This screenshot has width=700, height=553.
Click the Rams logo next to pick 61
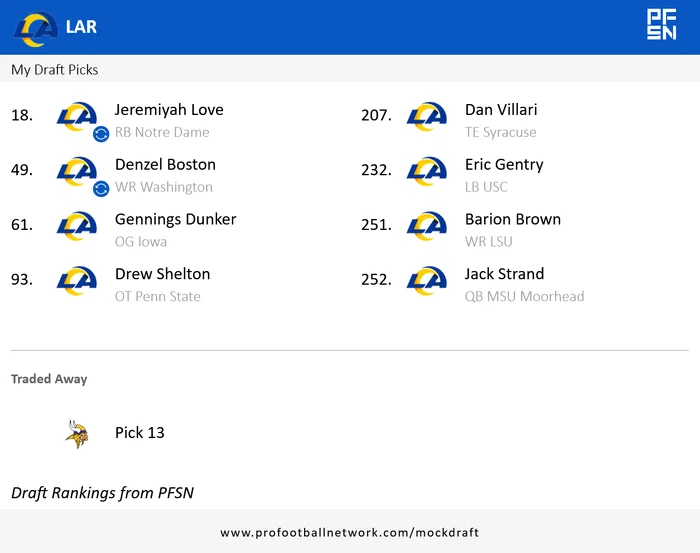click(x=77, y=226)
